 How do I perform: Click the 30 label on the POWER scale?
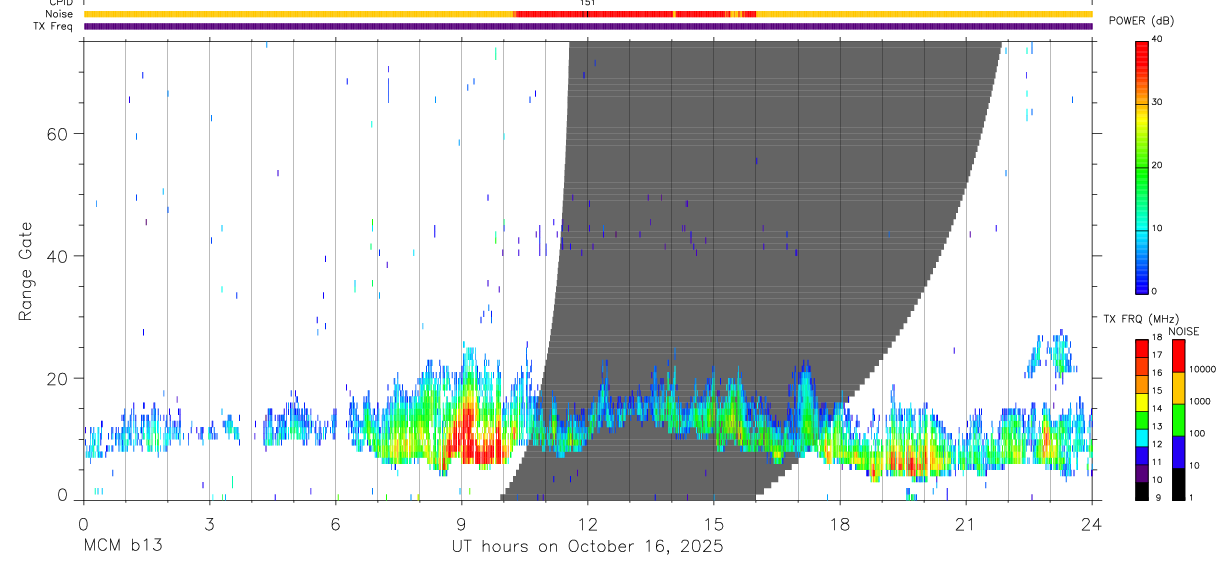1157,102
